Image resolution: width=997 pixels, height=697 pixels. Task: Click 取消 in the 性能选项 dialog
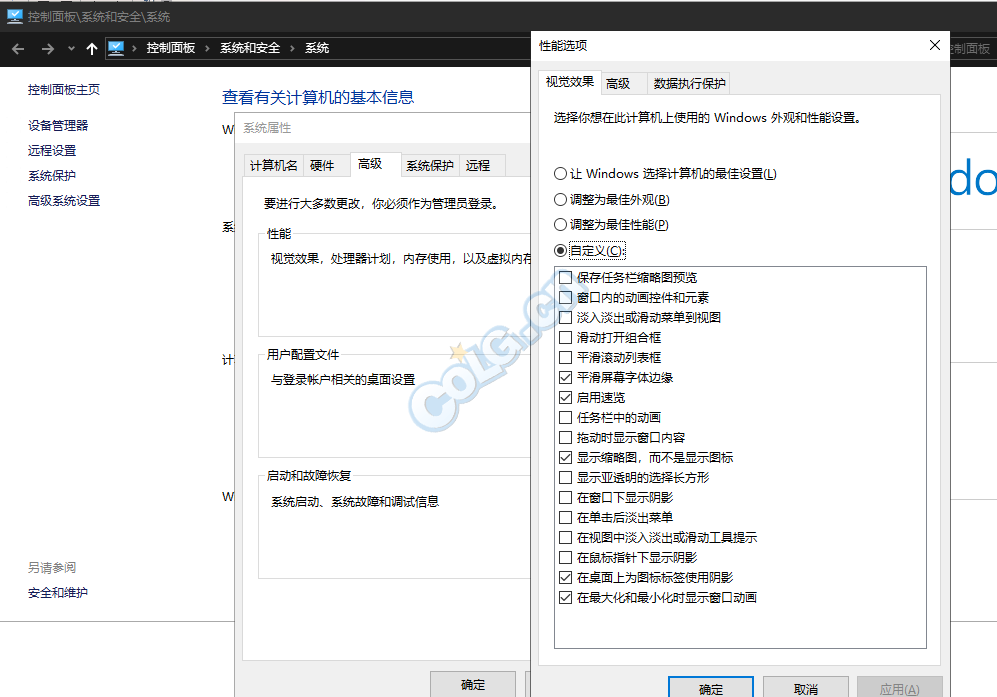[x=805, y=688]
